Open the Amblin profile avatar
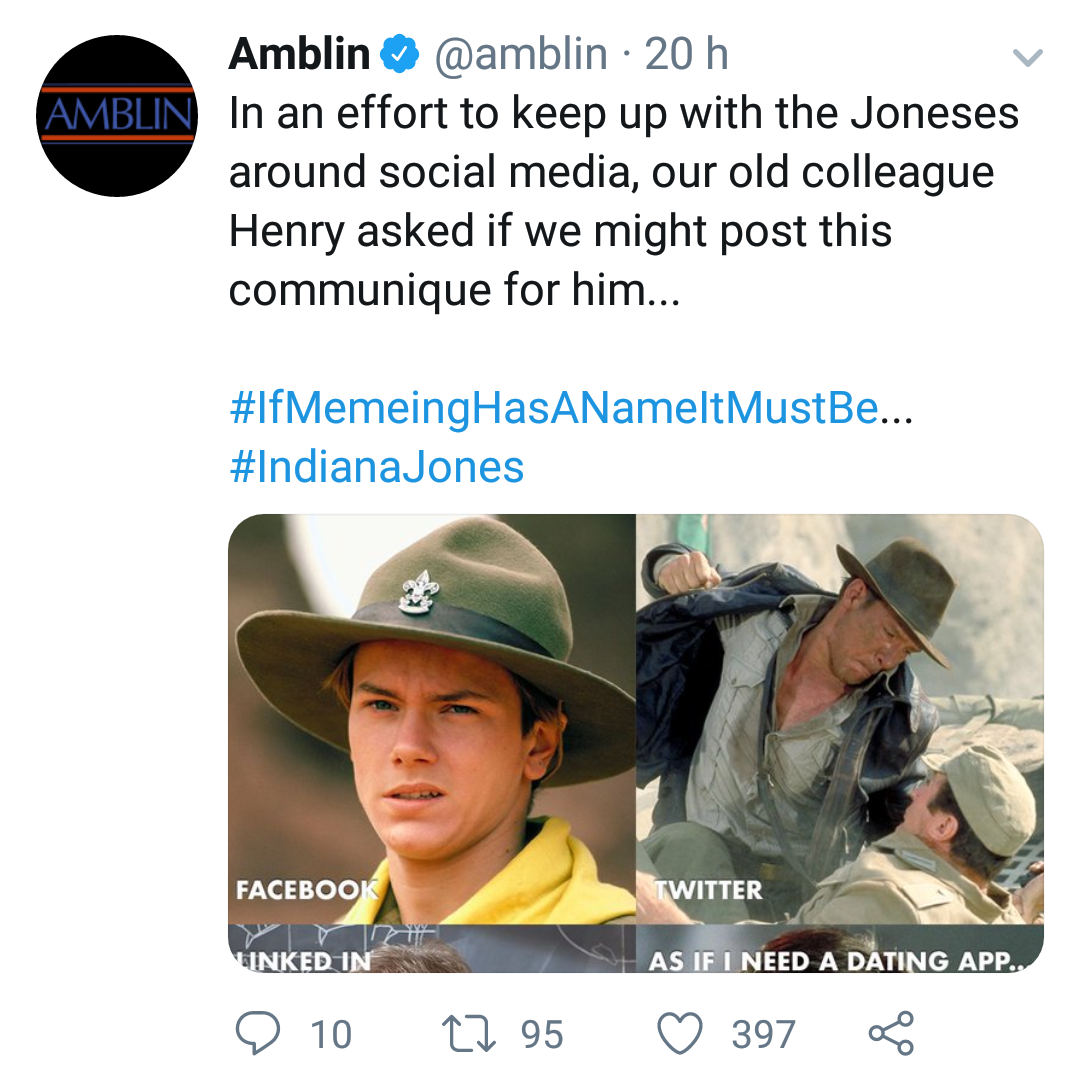The width and height of the screenshot is (1080, 1089). click(x=117, y=116)
